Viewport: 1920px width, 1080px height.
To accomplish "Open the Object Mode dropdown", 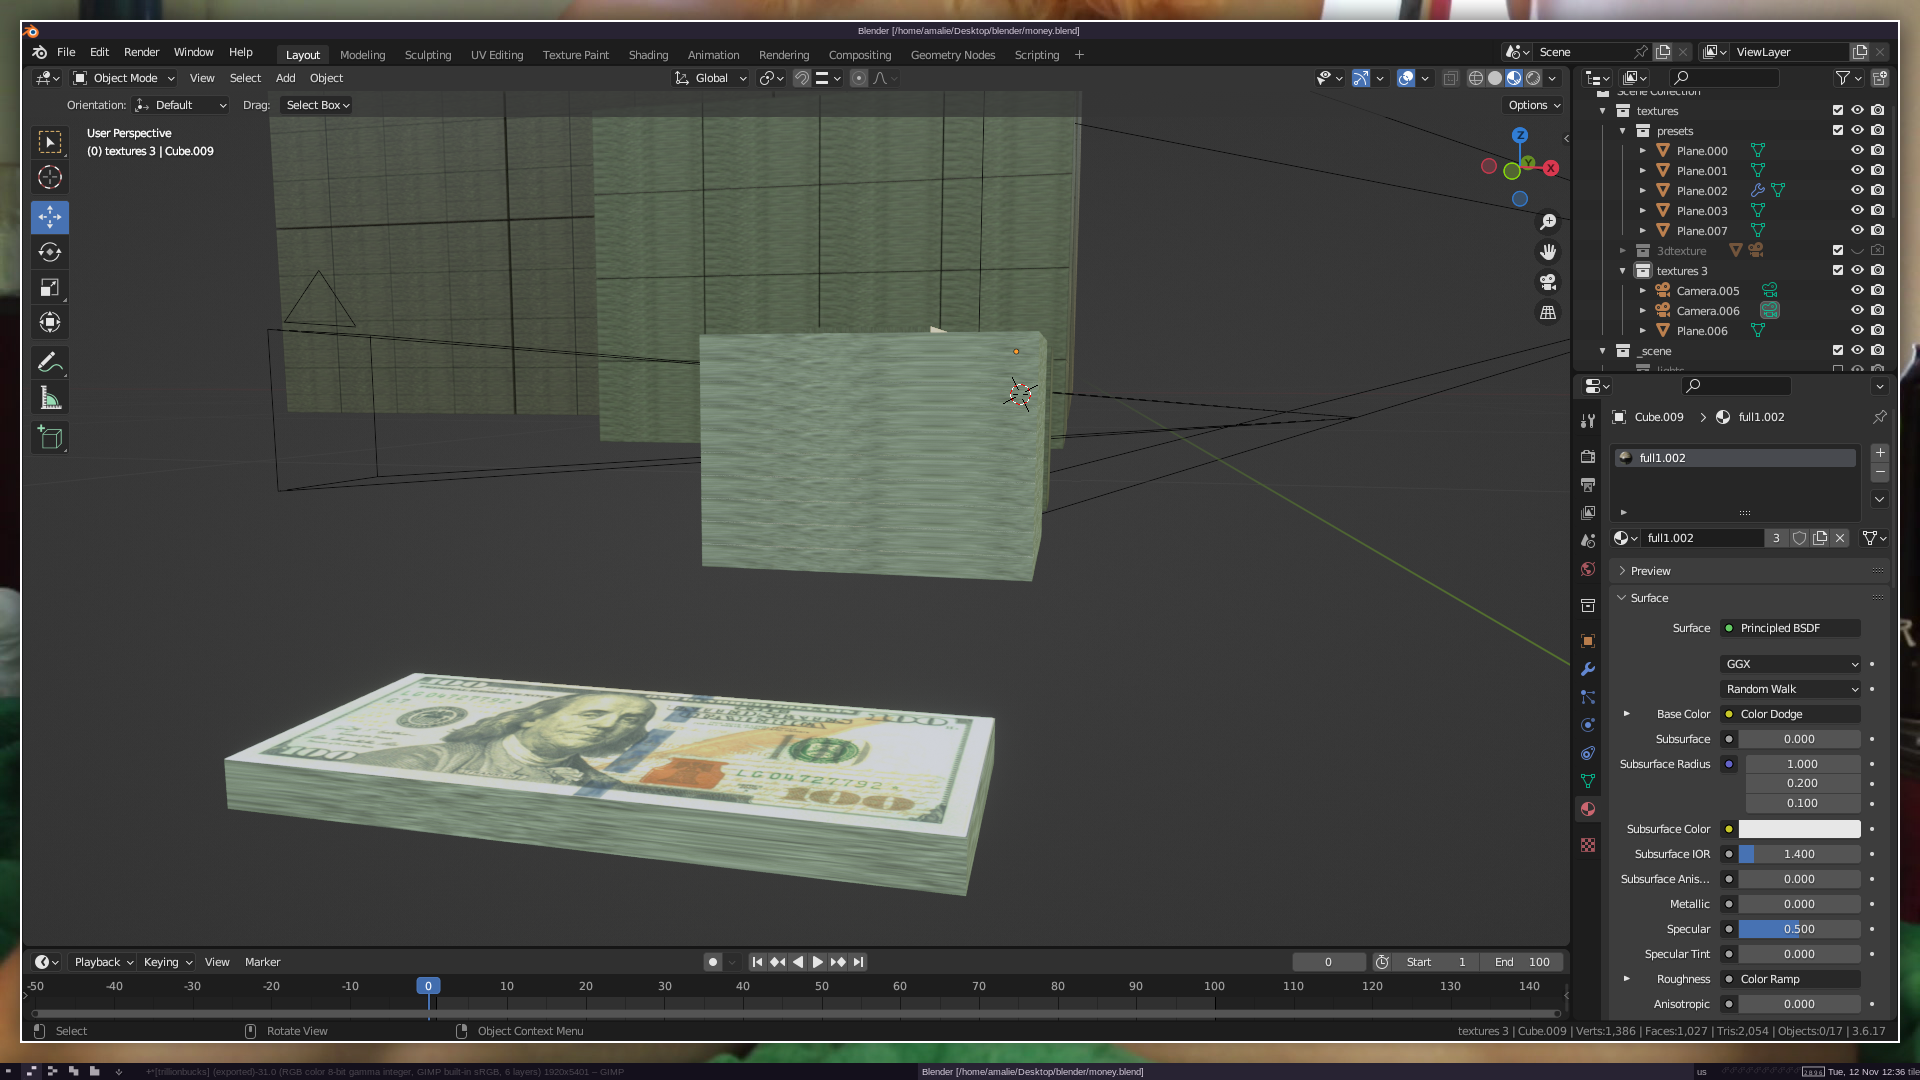I will (x=124, y=78).
